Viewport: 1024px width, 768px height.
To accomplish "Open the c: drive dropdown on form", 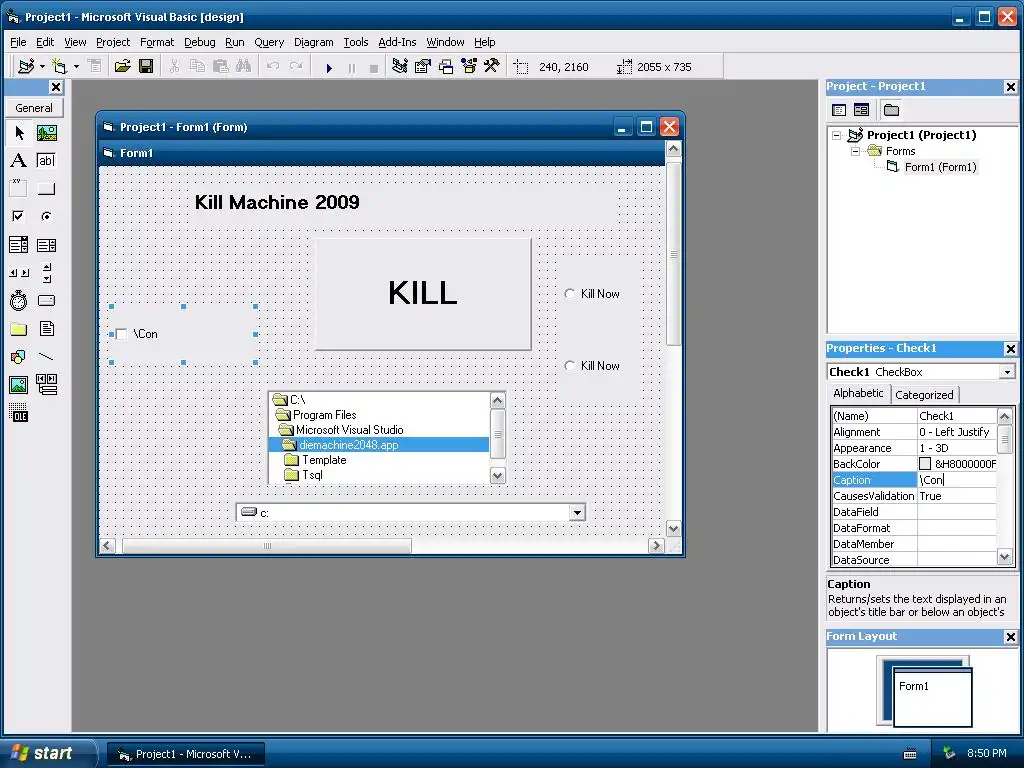I will pos(577,513).
